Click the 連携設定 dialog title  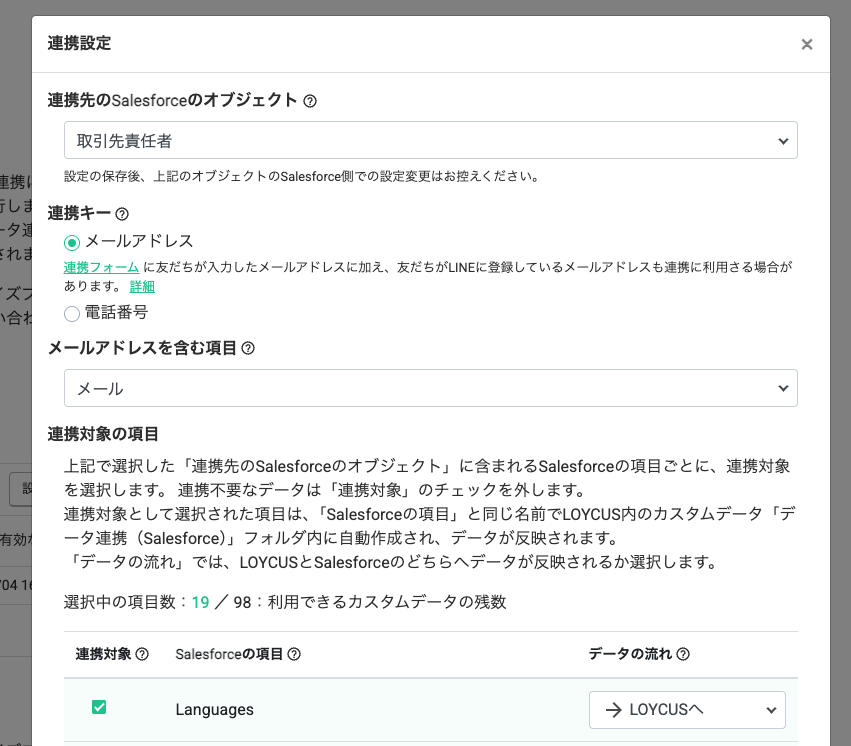tap(79, 43)
